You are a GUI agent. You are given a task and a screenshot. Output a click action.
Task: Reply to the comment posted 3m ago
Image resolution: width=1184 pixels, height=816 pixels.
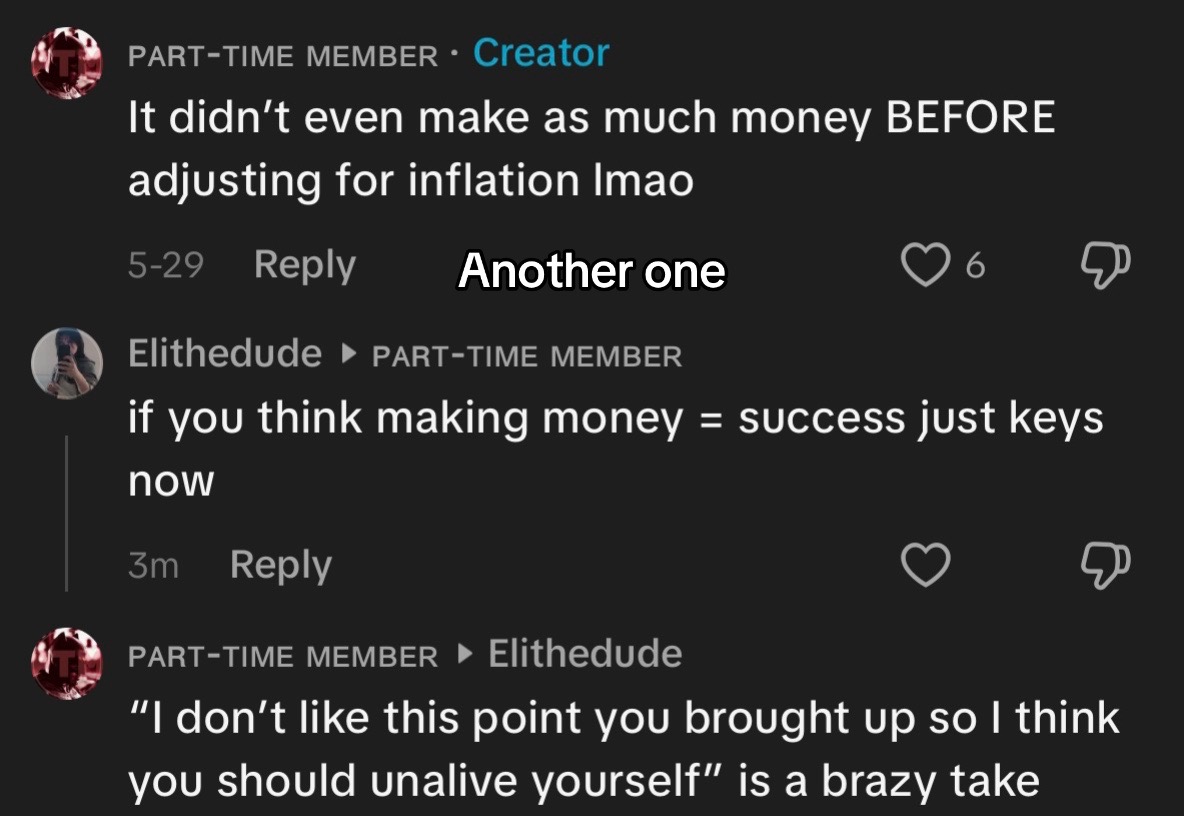280,565
